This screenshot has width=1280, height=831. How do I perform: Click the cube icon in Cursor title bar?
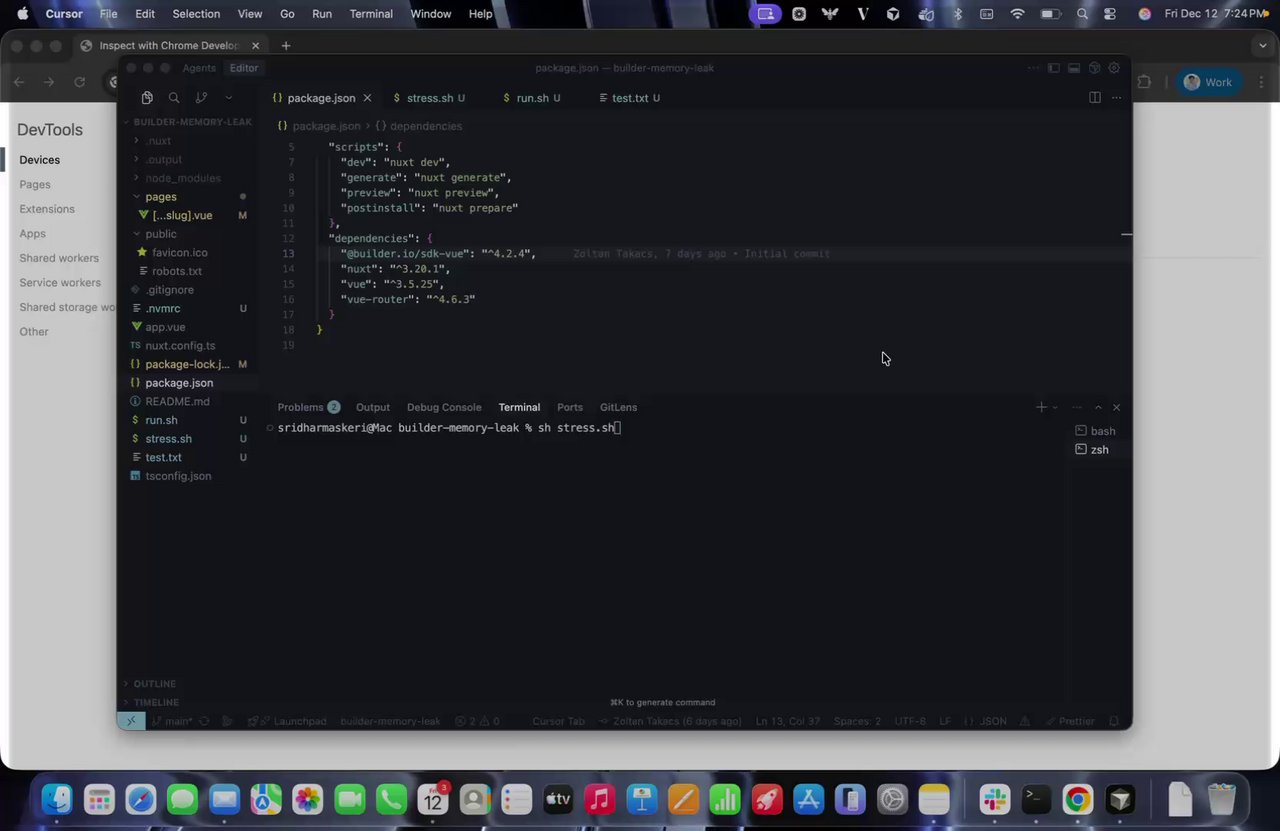(x=1094, y=68)
